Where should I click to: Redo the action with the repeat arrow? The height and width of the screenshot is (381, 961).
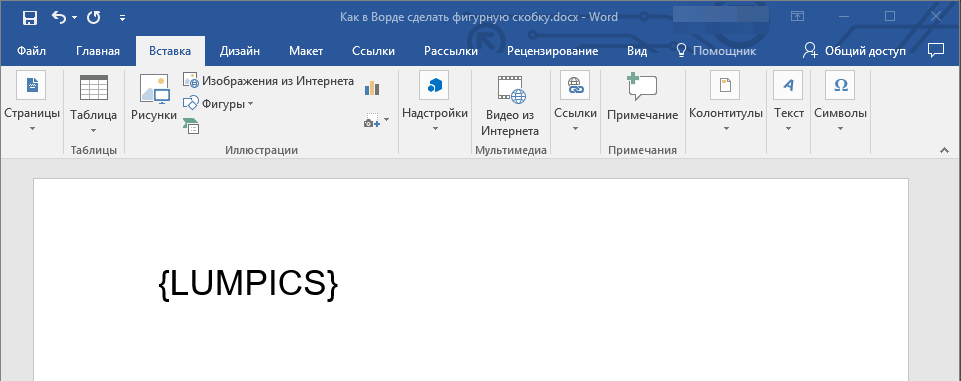94,17
